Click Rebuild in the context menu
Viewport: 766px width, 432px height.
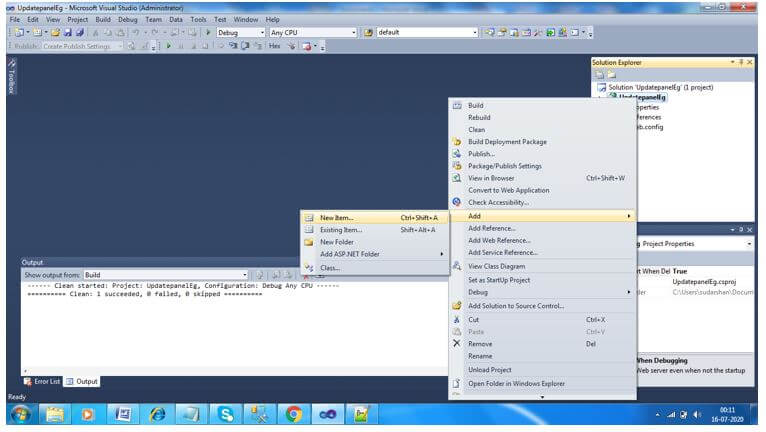[542, 118]
